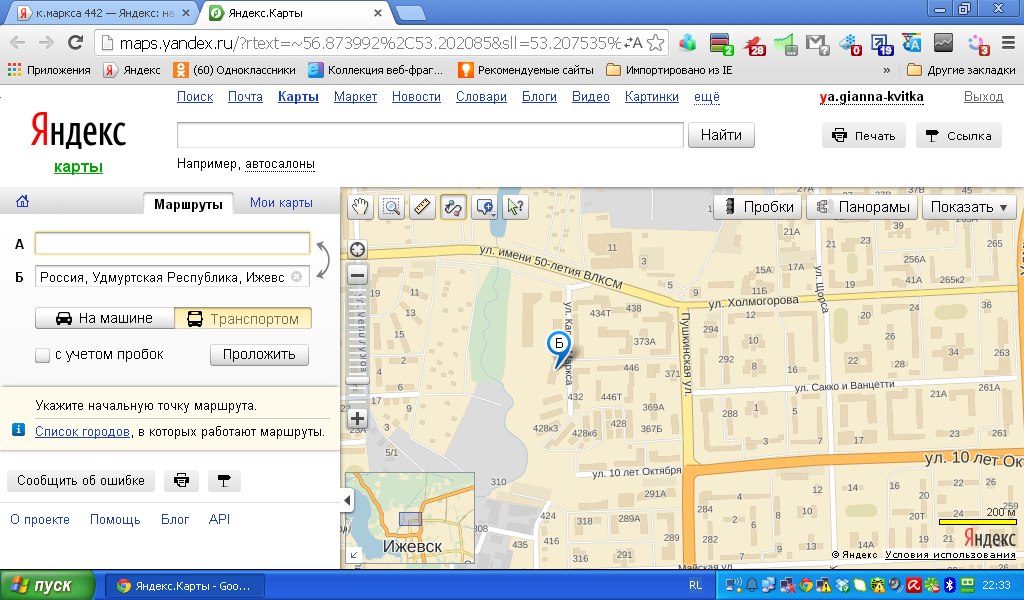Click the Ссылка button in the header
The width and height of the screenshot is (1024, 600).
tap(959, 135)
